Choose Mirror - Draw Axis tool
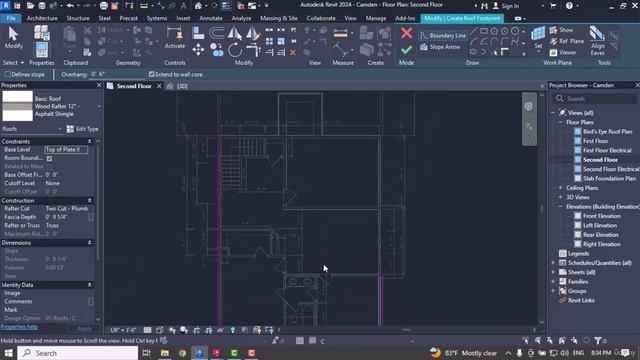640x360 pixels. pos(253,33)
